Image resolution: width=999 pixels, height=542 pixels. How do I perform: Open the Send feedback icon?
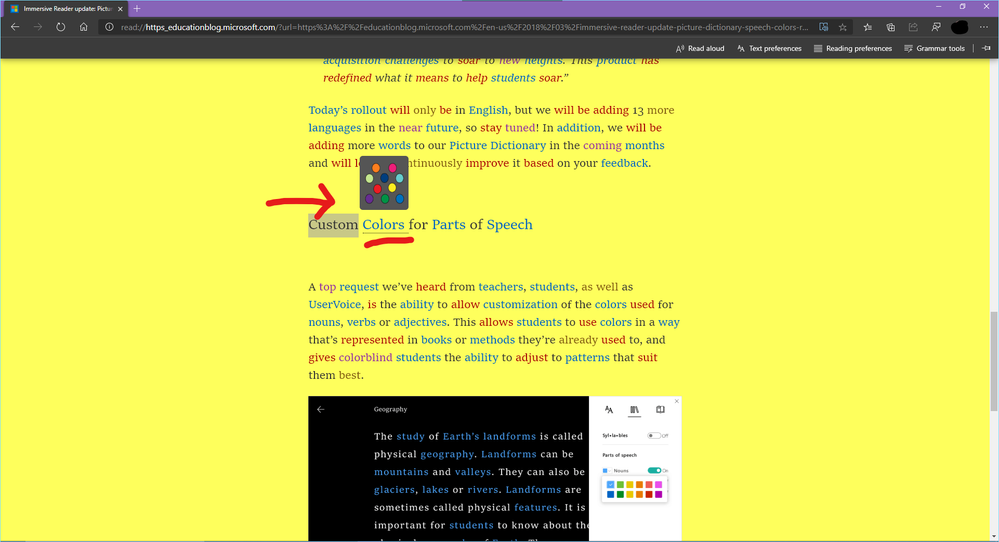936,27
